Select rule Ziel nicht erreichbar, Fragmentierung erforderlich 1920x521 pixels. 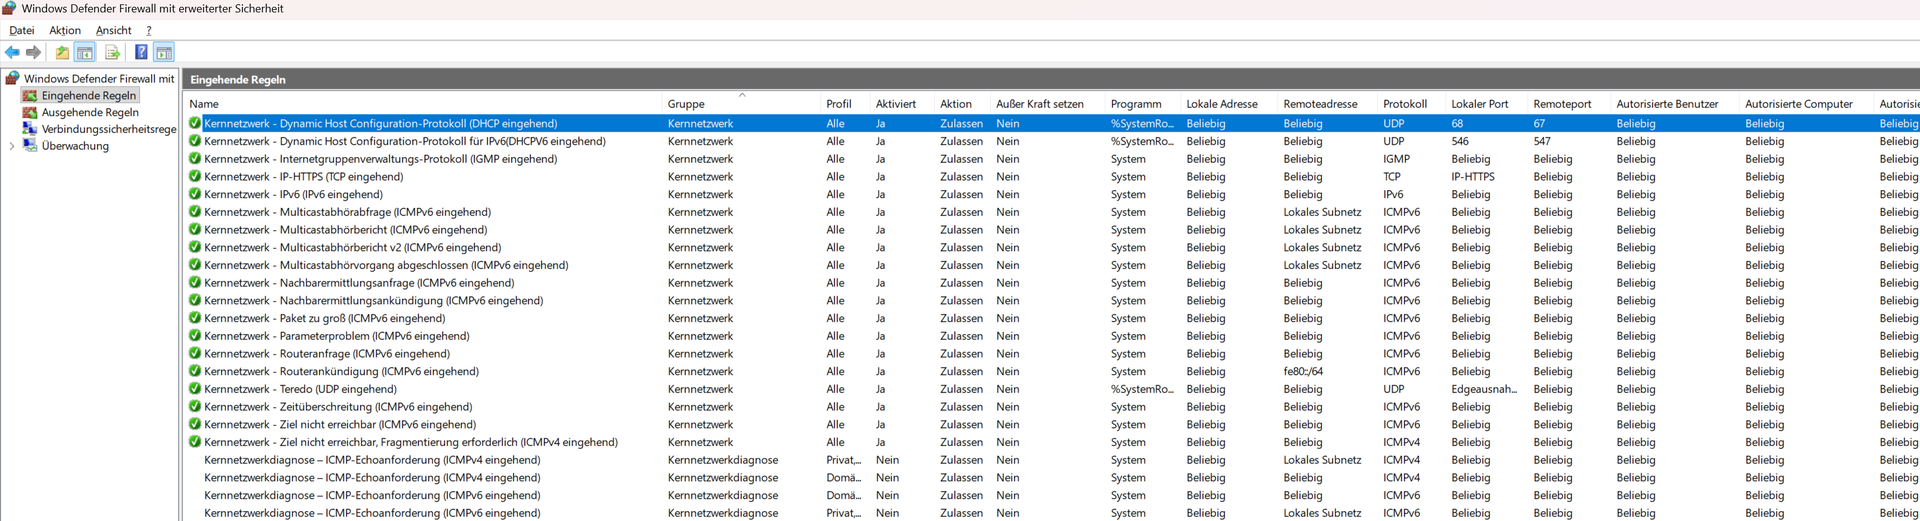(411, 442)
